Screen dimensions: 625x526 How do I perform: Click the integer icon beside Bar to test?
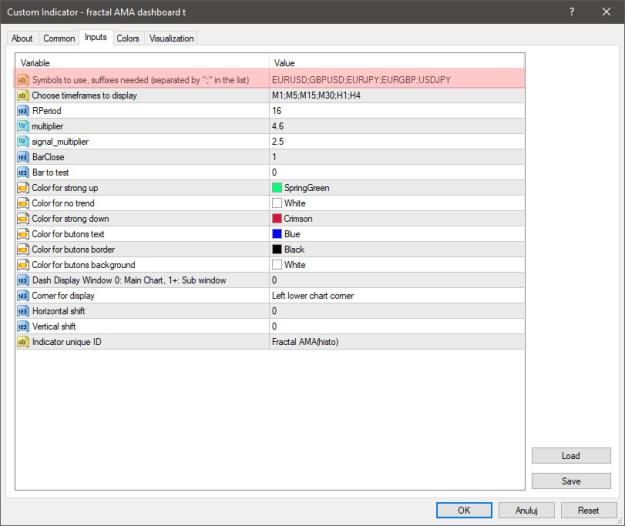pyautogui.click(x=23, y=173)
